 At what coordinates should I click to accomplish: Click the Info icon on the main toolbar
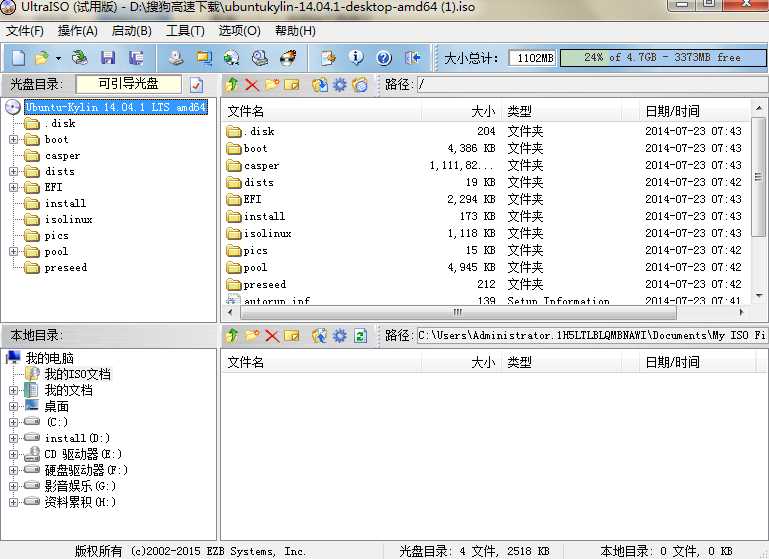tap(356, 58)
